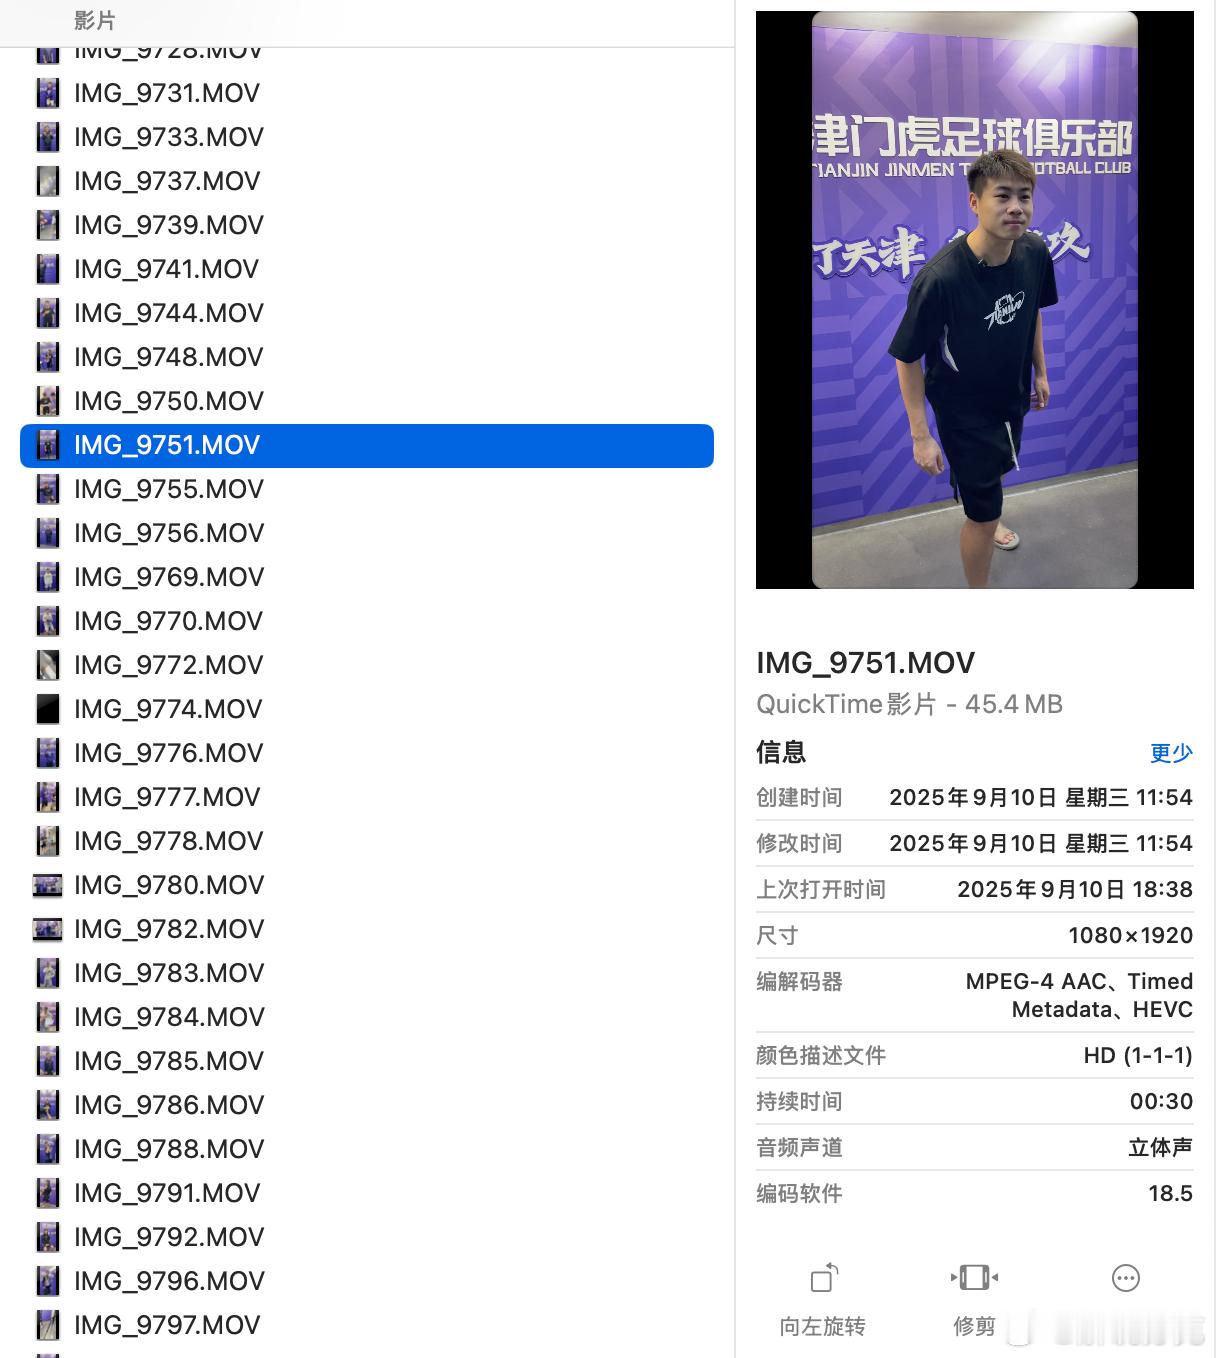This screenshot has width=1216, height=1358.
Task: Click the file icon of IMG_9776.MOV
Action: click(x=48, y=753)
